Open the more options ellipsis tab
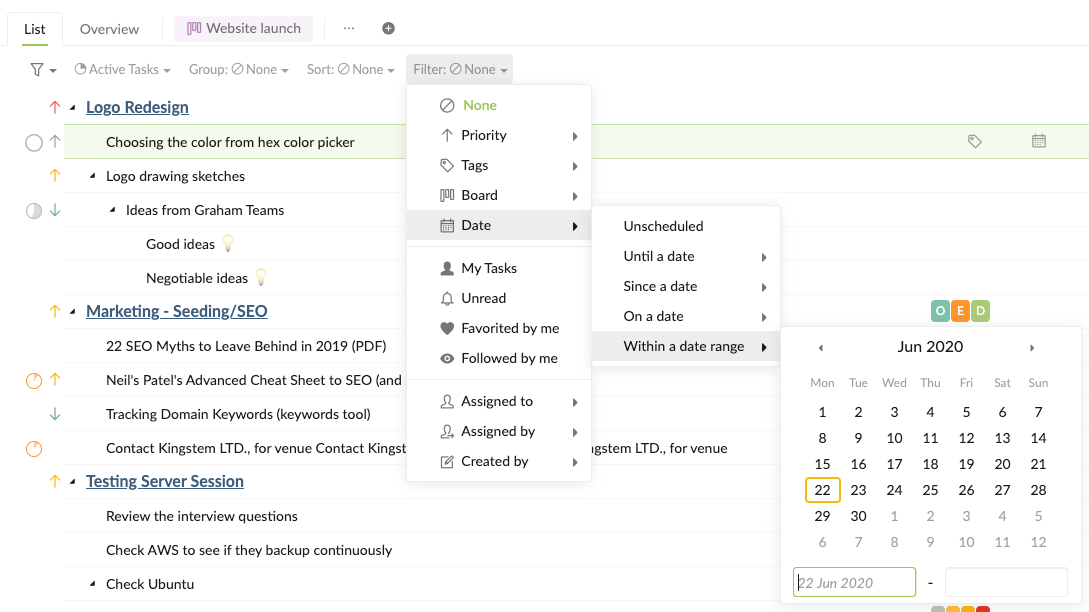Viewport: 1089px width, 612px height. click(x=349, y=28)
